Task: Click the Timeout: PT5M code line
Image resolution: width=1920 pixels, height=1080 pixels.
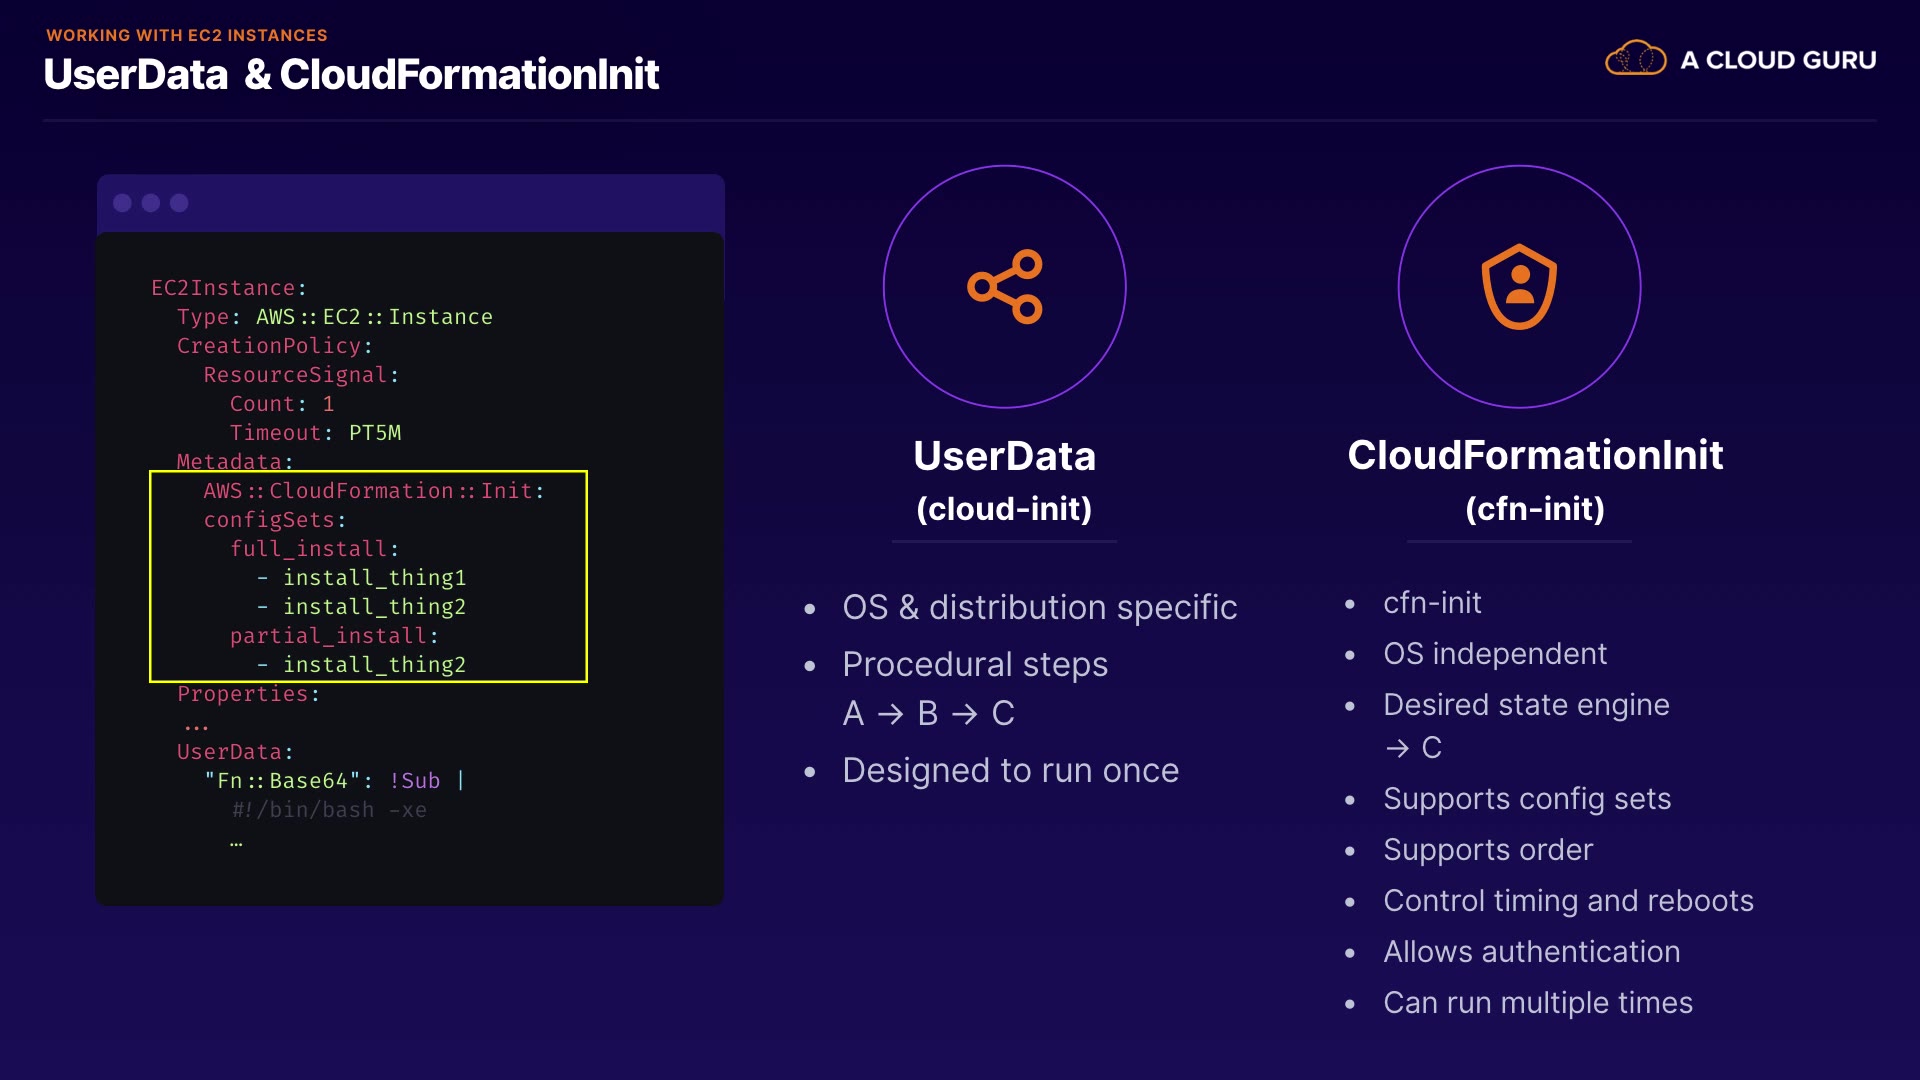Action: pyautogui.click(x=315, y=433)
